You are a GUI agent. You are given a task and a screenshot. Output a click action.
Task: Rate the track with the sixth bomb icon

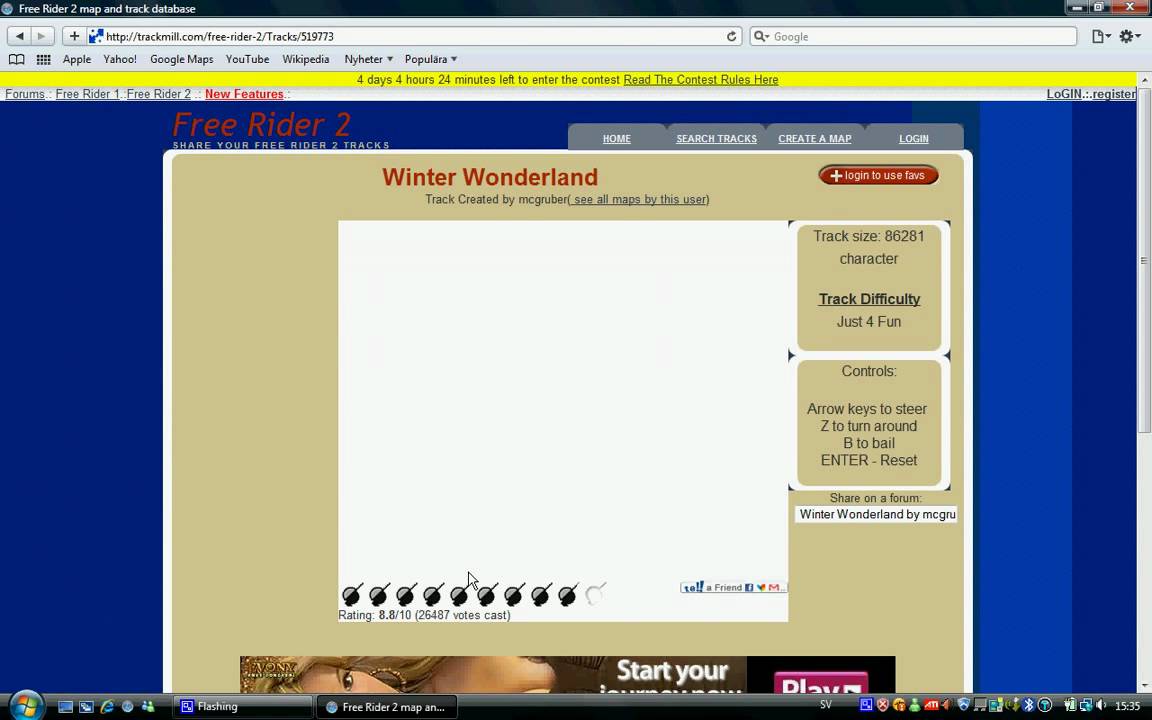pos(487,594)
